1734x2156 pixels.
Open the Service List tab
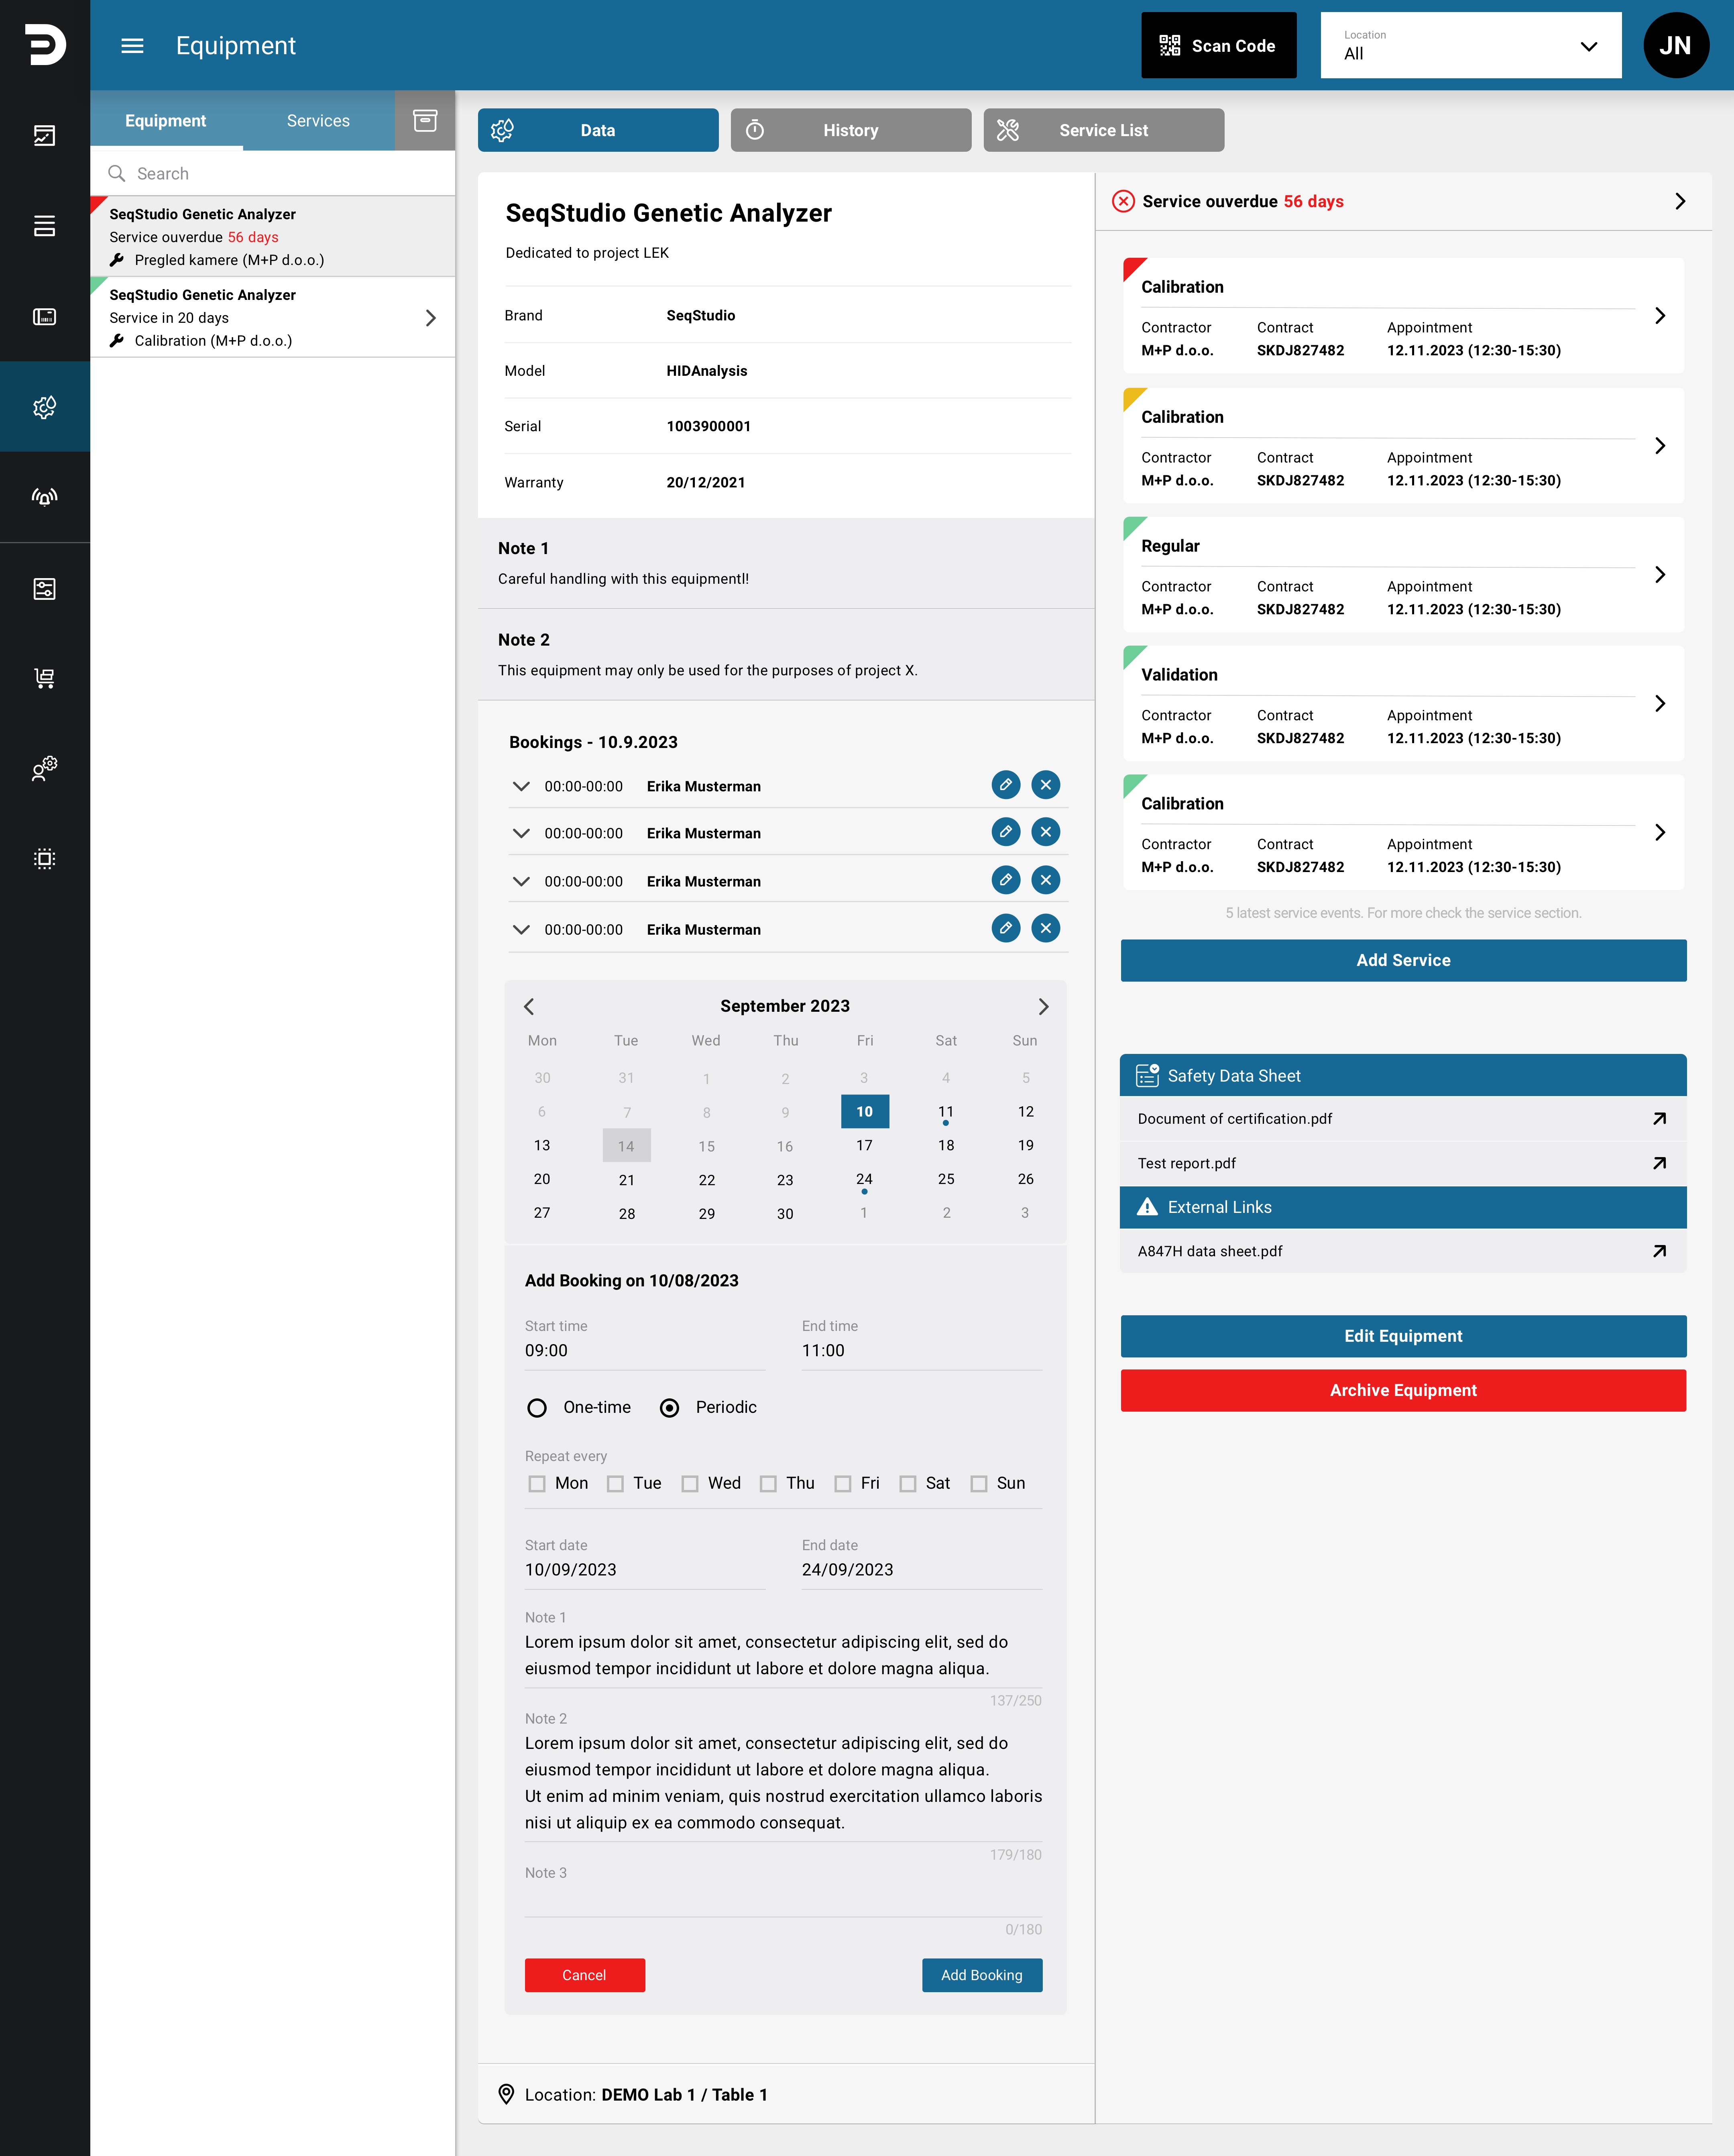(1104, 130)
